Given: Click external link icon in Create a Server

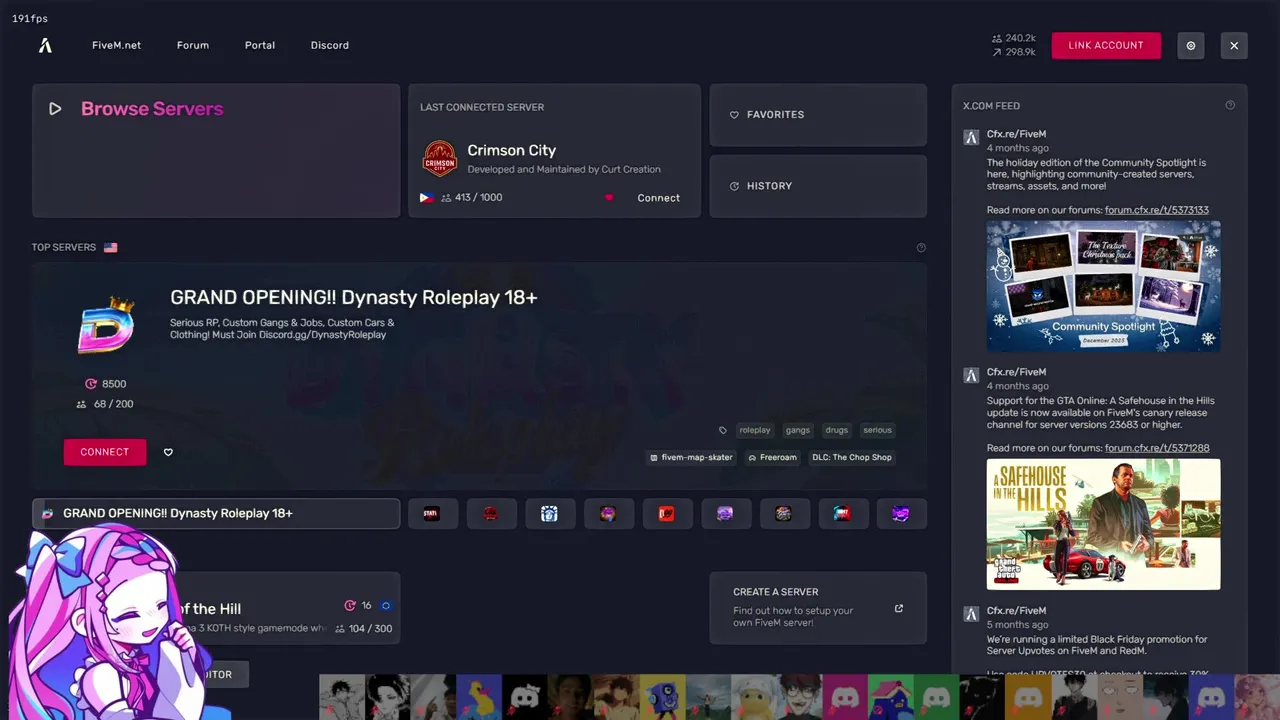Looking at the screenshot, I should pos(898,608).
